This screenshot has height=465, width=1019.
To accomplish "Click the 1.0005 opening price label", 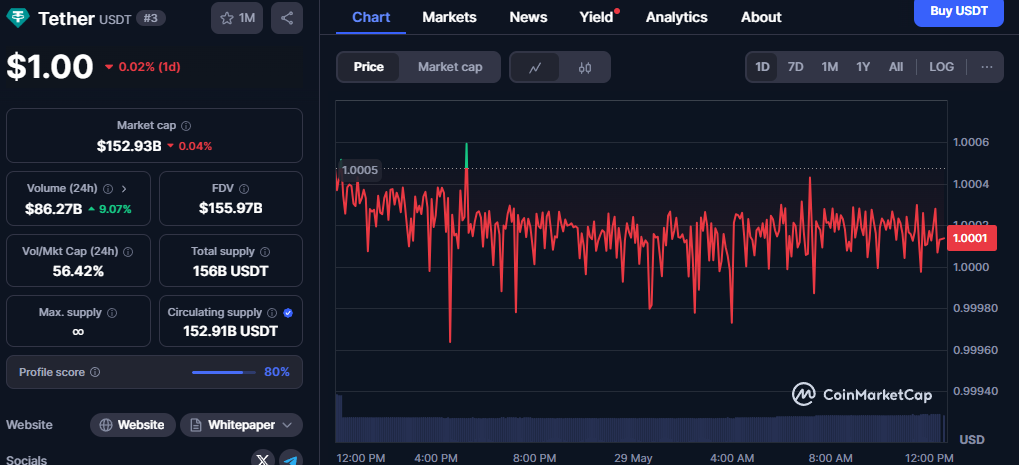I will [x=360, y=170].
